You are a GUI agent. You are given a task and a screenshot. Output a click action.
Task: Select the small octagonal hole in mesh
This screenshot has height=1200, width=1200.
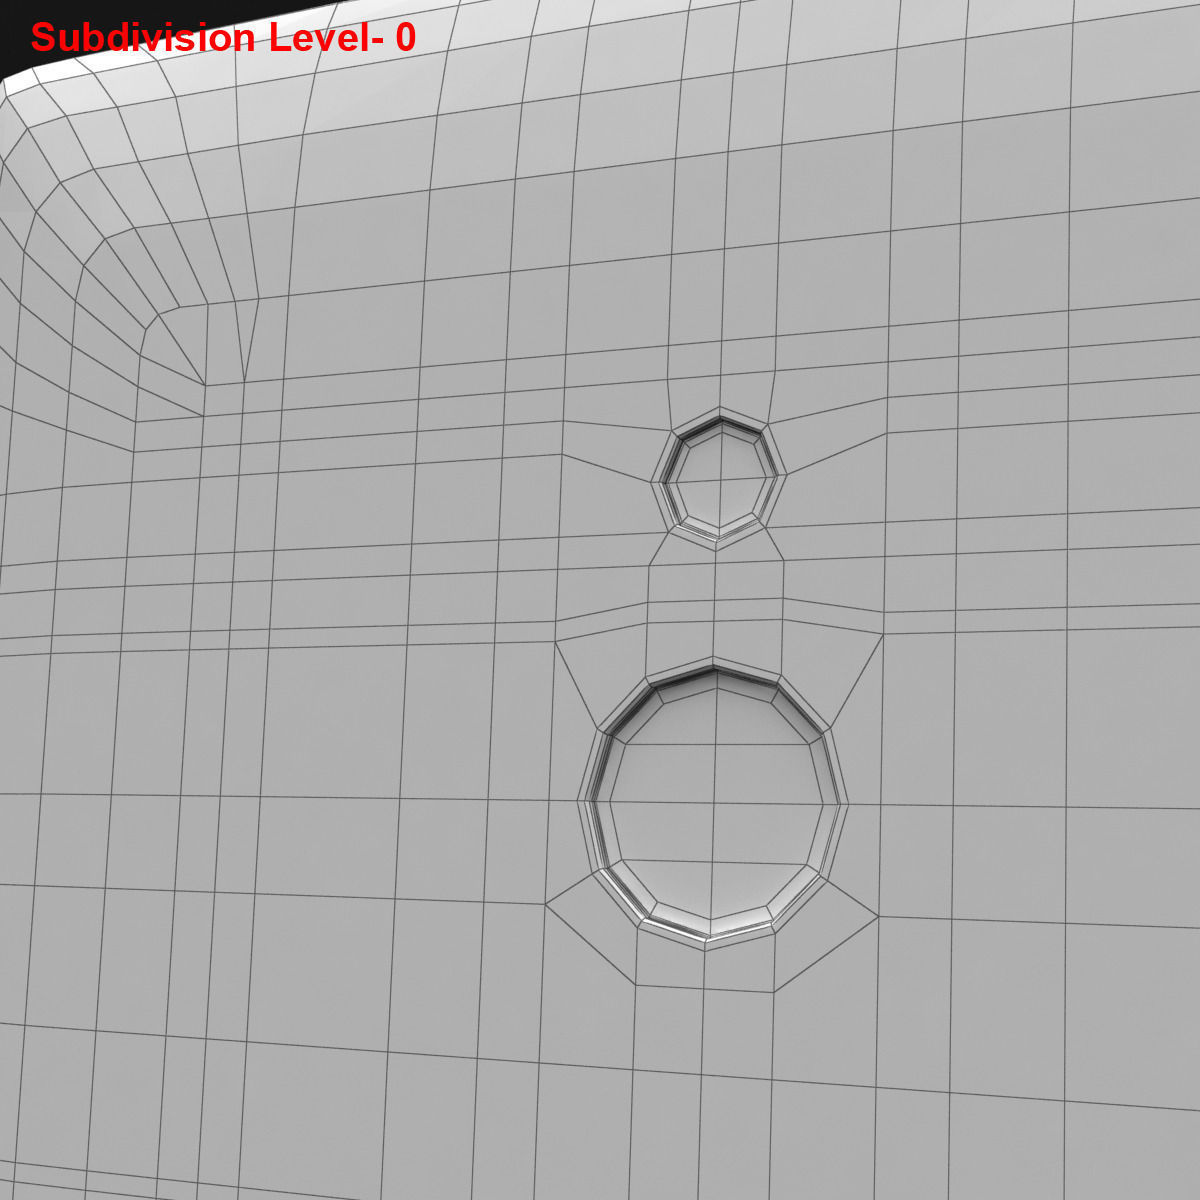(719, 479)
